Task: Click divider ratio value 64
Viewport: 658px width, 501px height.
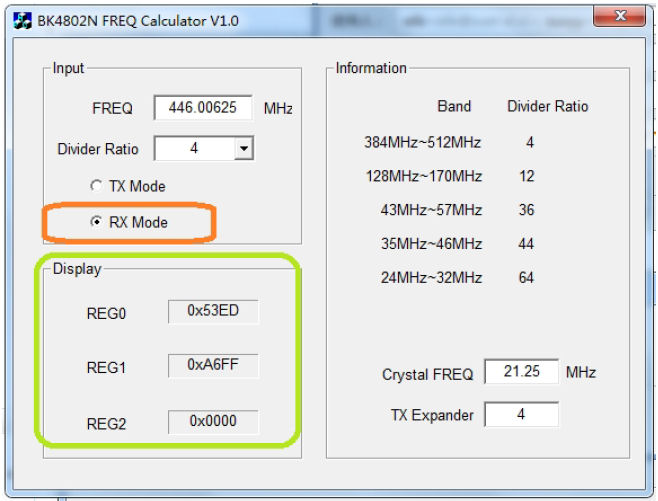Action: [526, 277]
